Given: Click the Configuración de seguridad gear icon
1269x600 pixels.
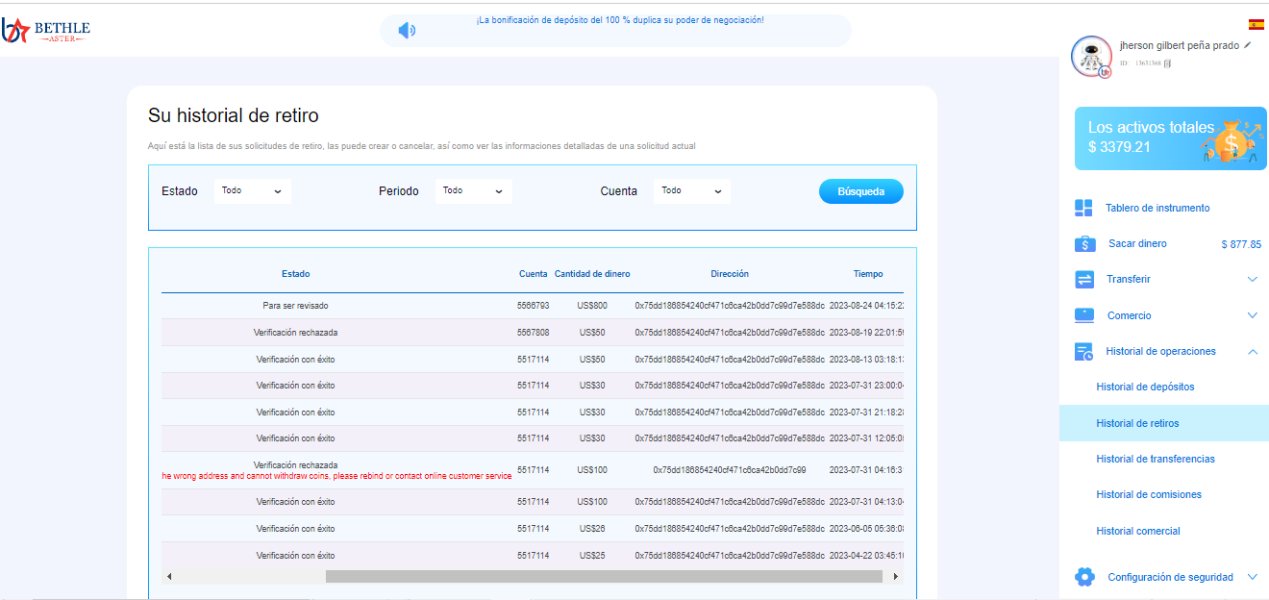Looking at the screenshot, I should pyautogui.click(x=1084, y=577).
